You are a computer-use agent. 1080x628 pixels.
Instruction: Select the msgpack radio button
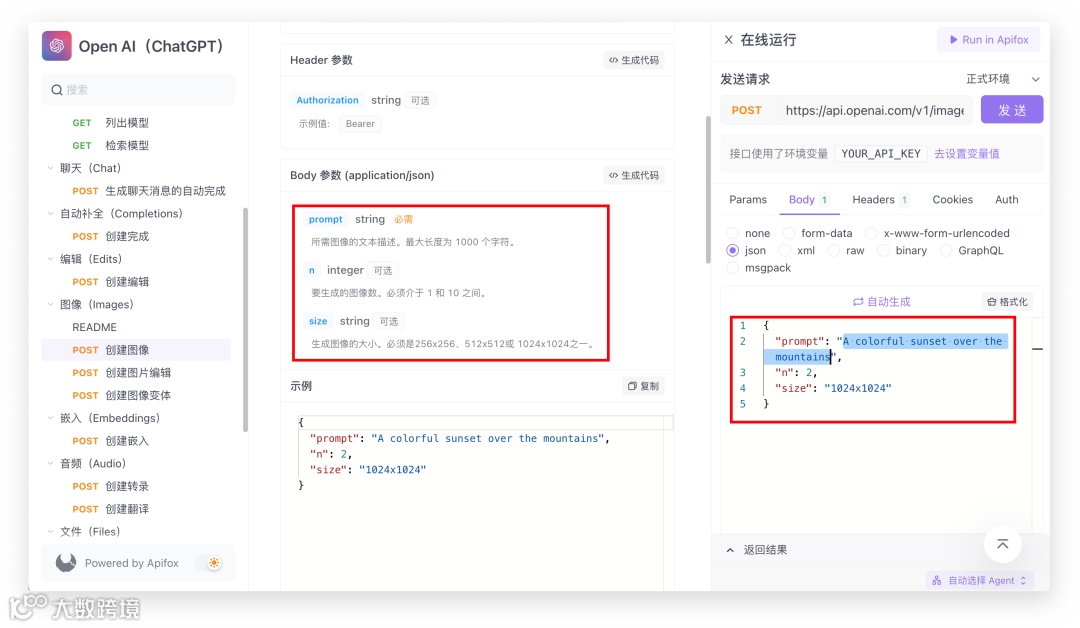click(x=733, y=268)
